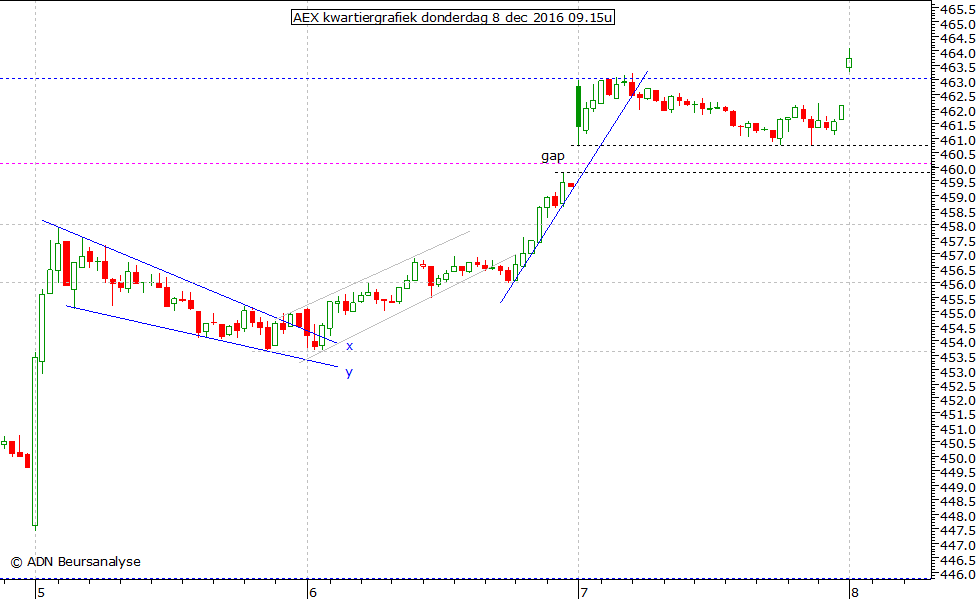Click the blue 'x' trendline label
Viewport: 979px width, 599px height.
click(350, 346)
